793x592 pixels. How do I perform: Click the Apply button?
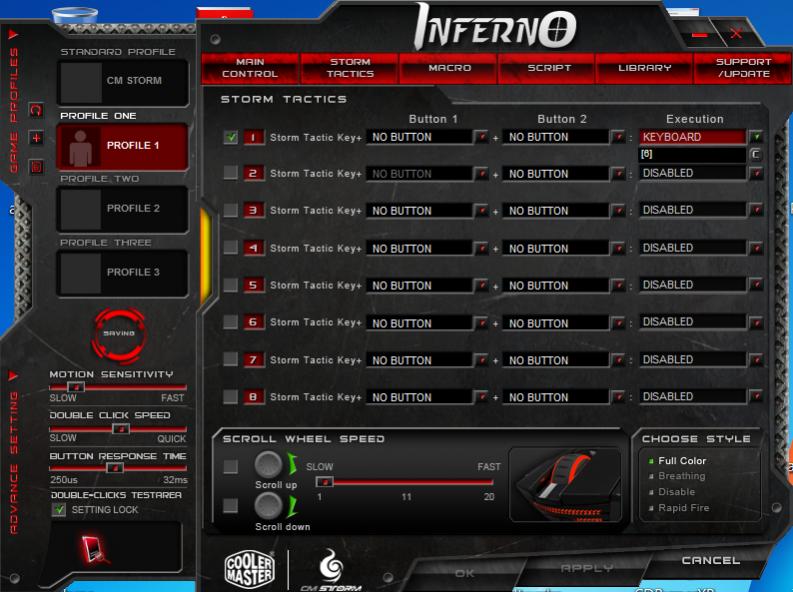pos(587,568)
